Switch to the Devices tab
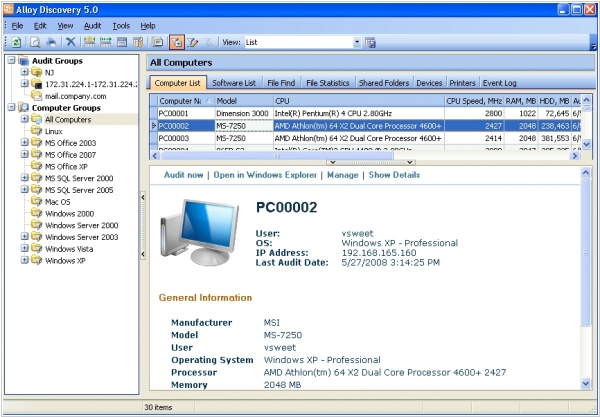 (x=429, y=83)
